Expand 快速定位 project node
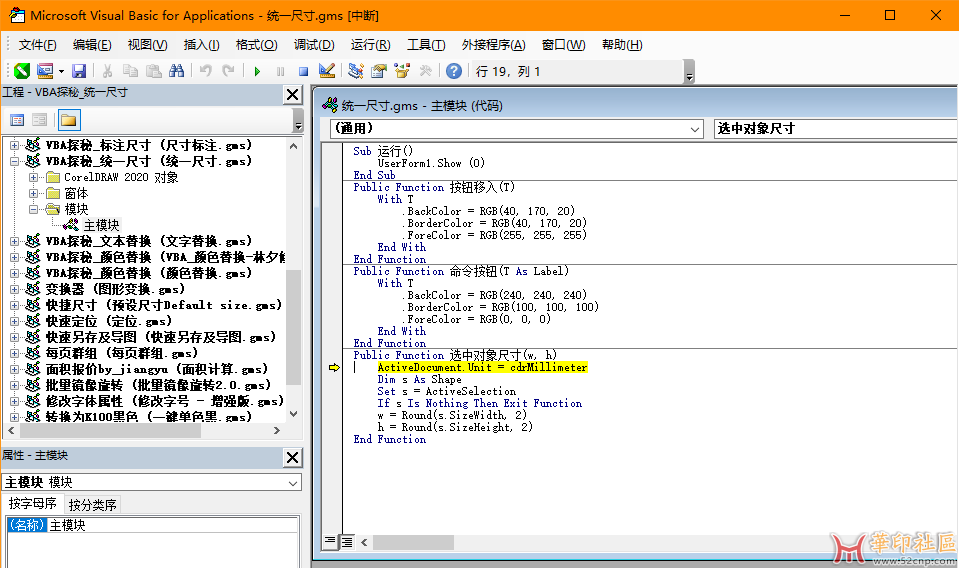The width and height of the screenshot is (959, 568). click(x=14, y=321)
